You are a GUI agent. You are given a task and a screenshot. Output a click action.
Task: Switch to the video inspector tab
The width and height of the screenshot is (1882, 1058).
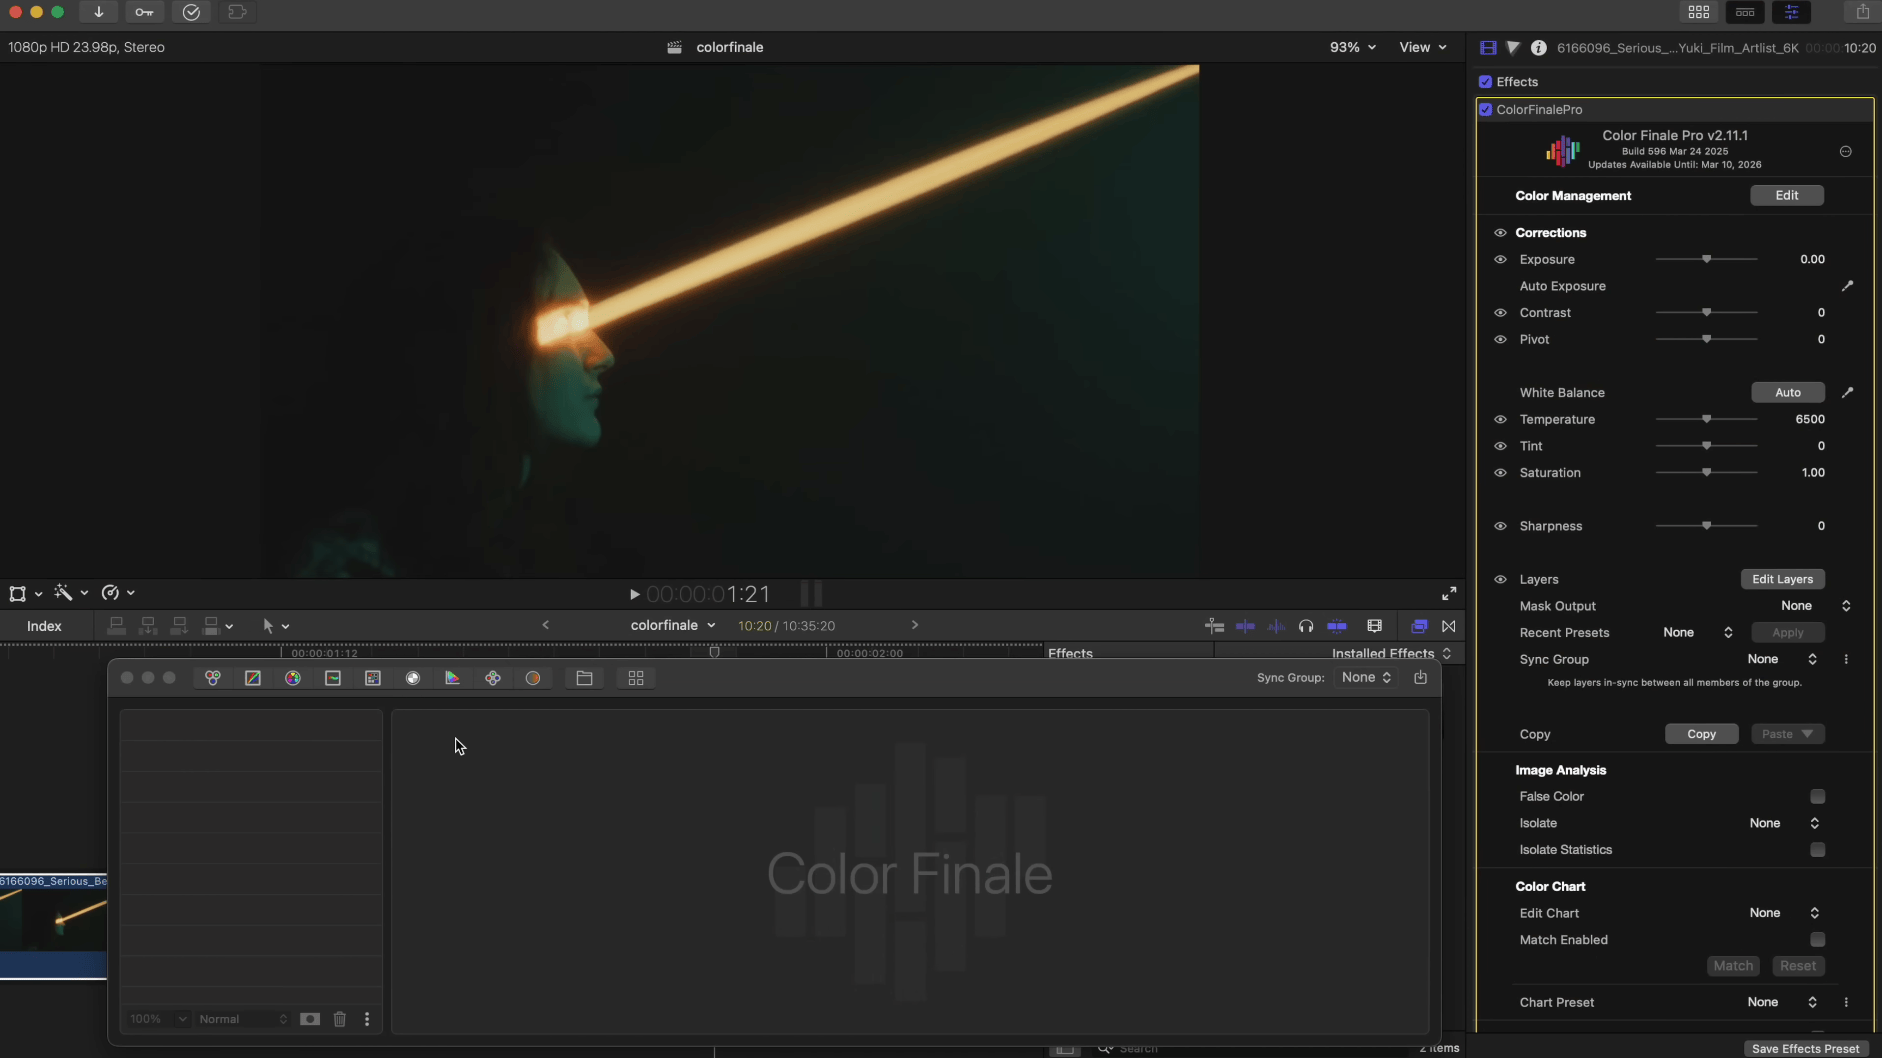tap(1488, 47)
